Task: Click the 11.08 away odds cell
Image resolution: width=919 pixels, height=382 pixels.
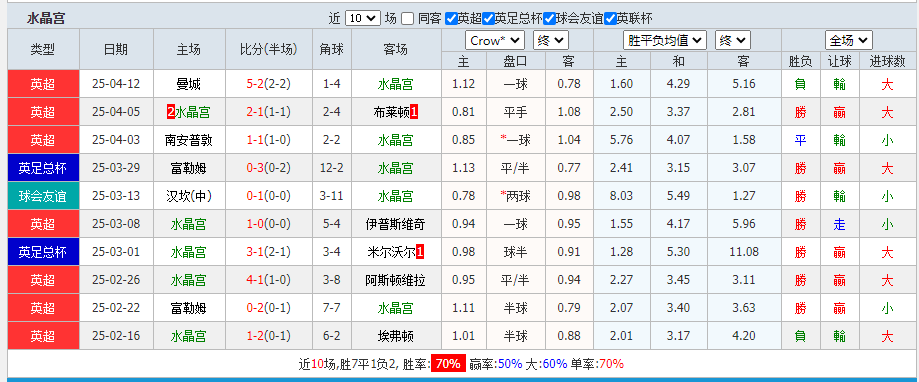Action: tap(744, 252)
